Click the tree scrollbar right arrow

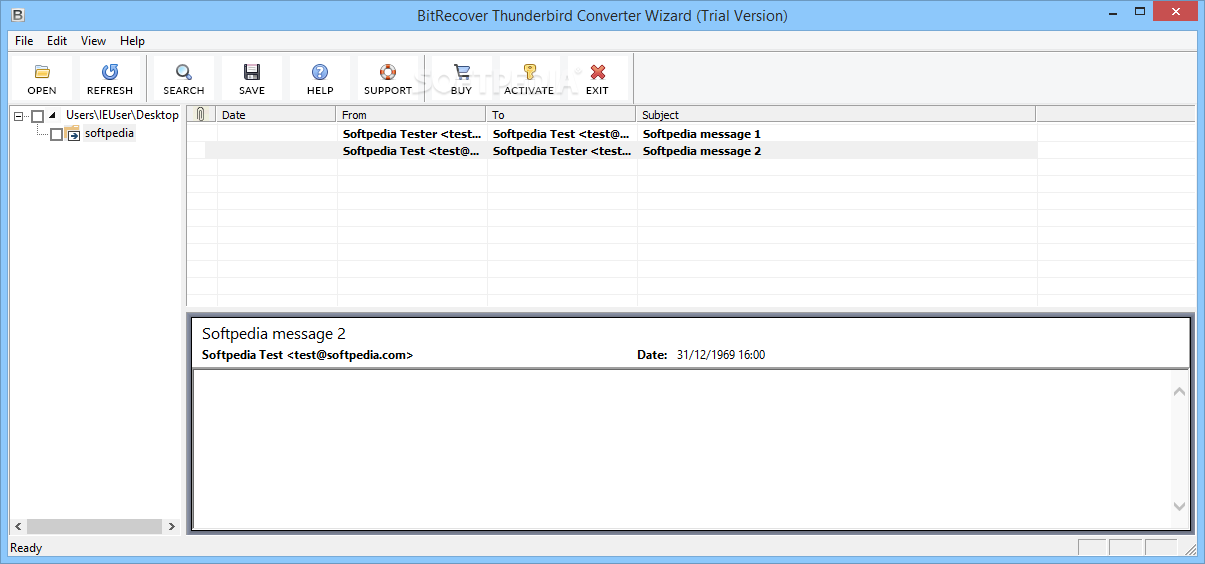(171, 526)
